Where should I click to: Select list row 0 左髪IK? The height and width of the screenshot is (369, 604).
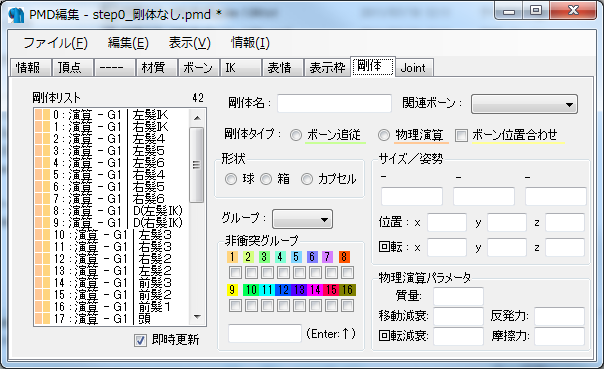pos(111,115)
